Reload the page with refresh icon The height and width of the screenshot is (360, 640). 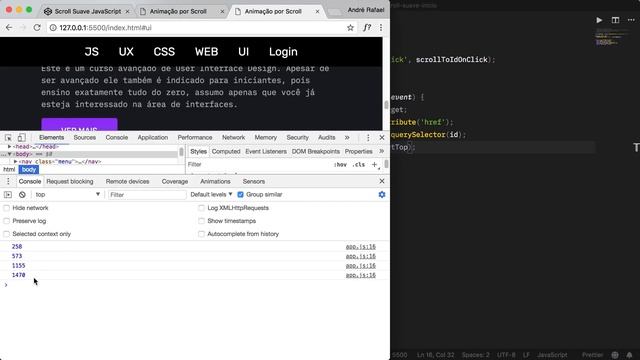tap(37, 28)
